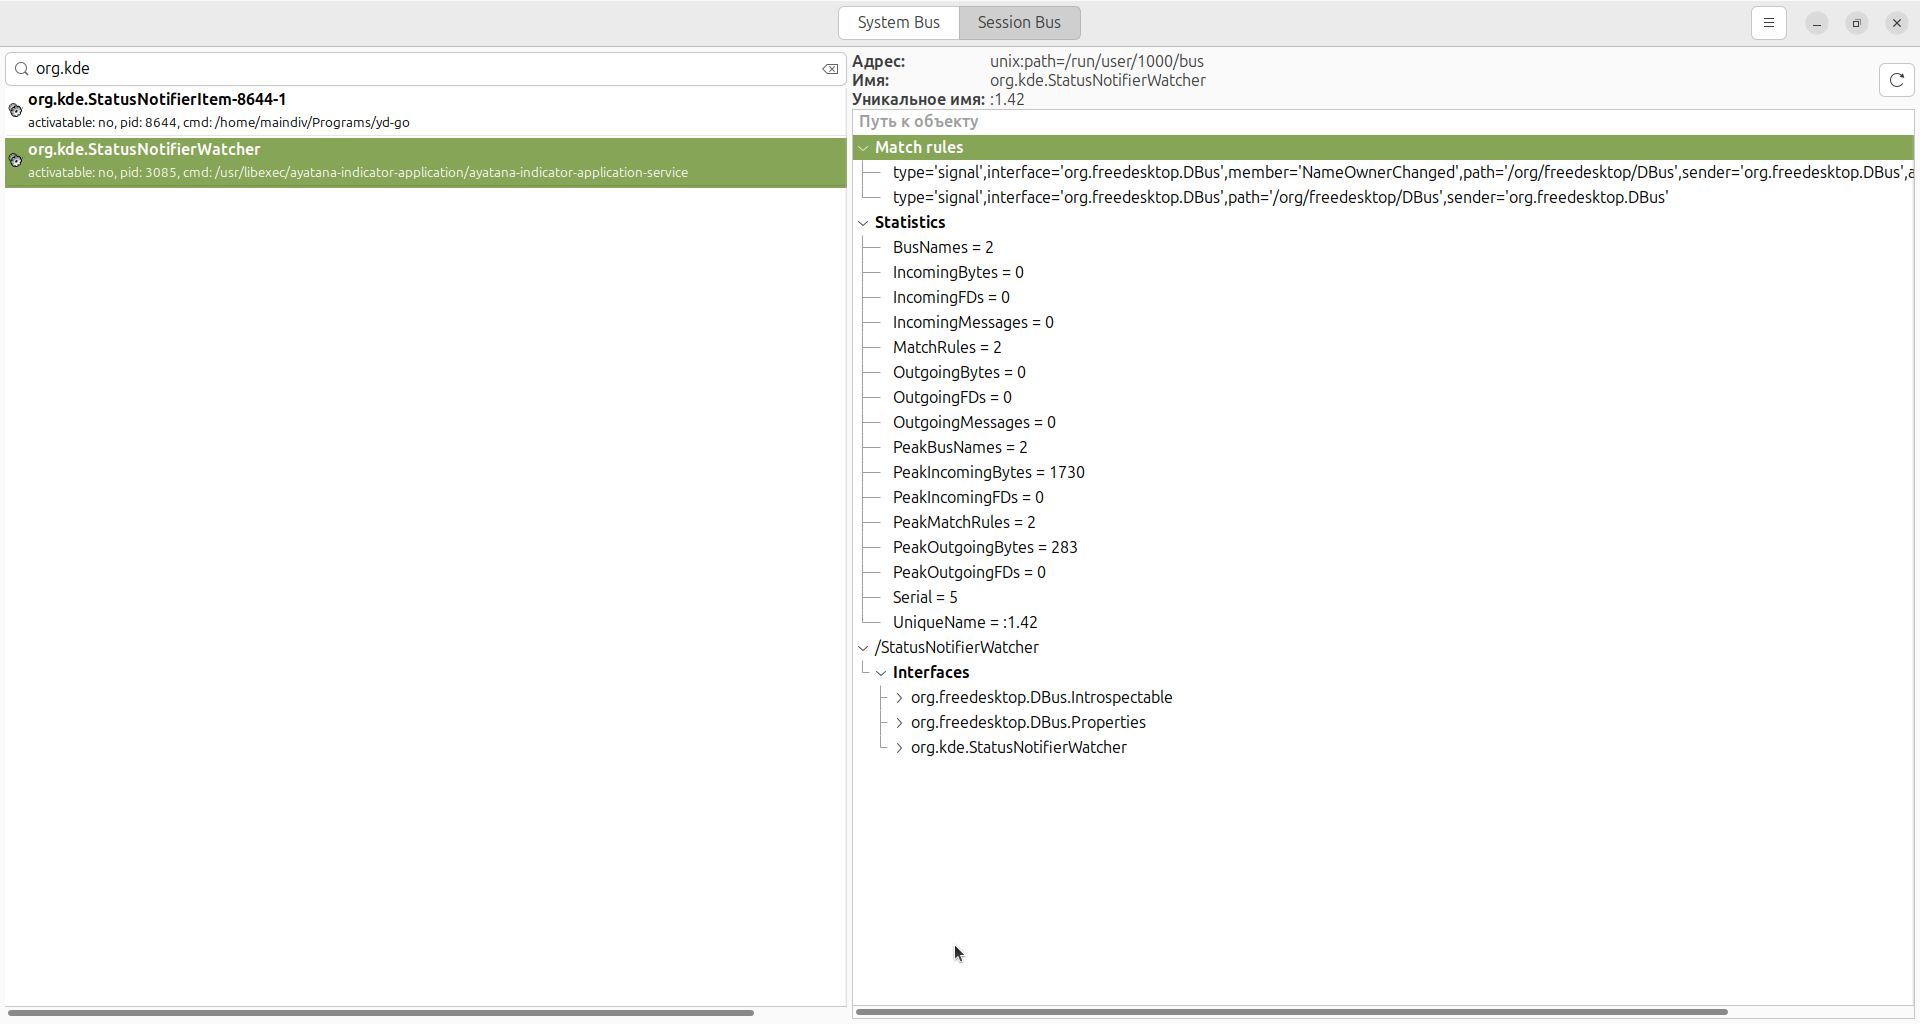The height and width of the screenshot is (1024, 1920).
Task: Select IncomingFDs = 0 row
Action: (1383, 298)
